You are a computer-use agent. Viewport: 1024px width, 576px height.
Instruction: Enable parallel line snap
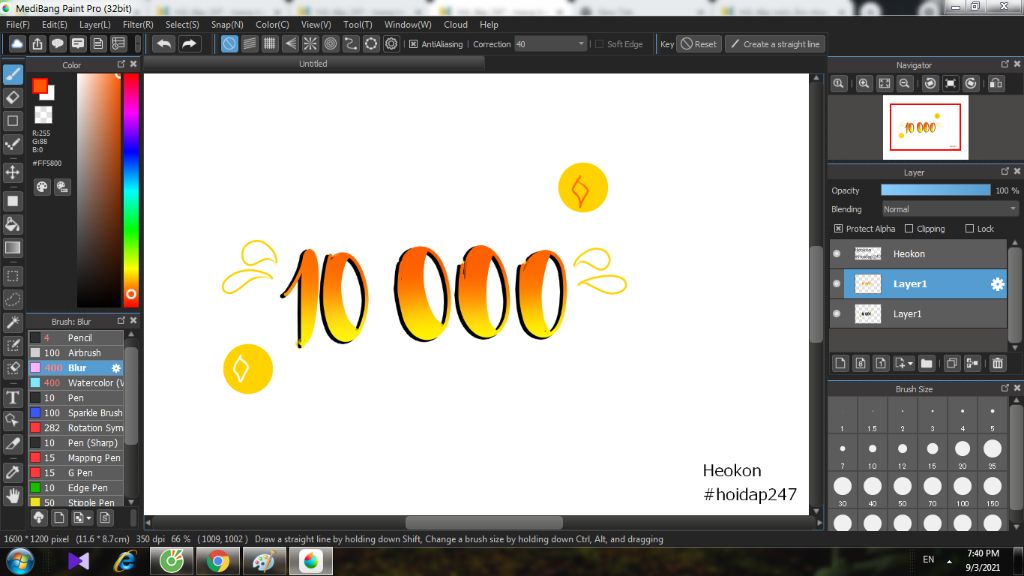pyautogui.click(x=249, y=44)
